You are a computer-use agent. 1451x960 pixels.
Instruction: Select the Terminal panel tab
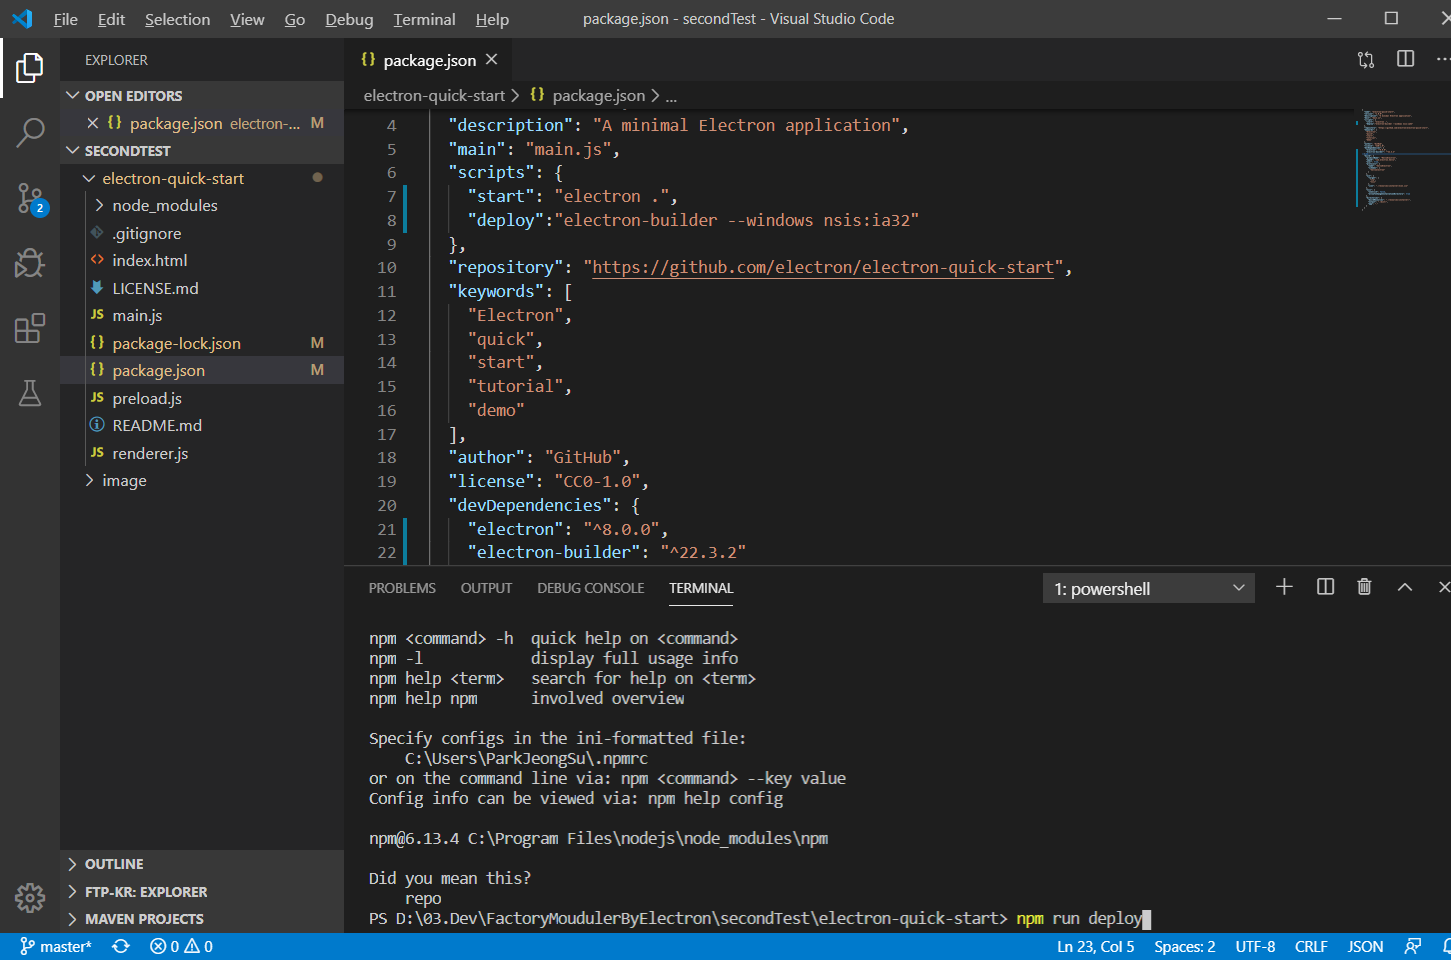(701, 588)
